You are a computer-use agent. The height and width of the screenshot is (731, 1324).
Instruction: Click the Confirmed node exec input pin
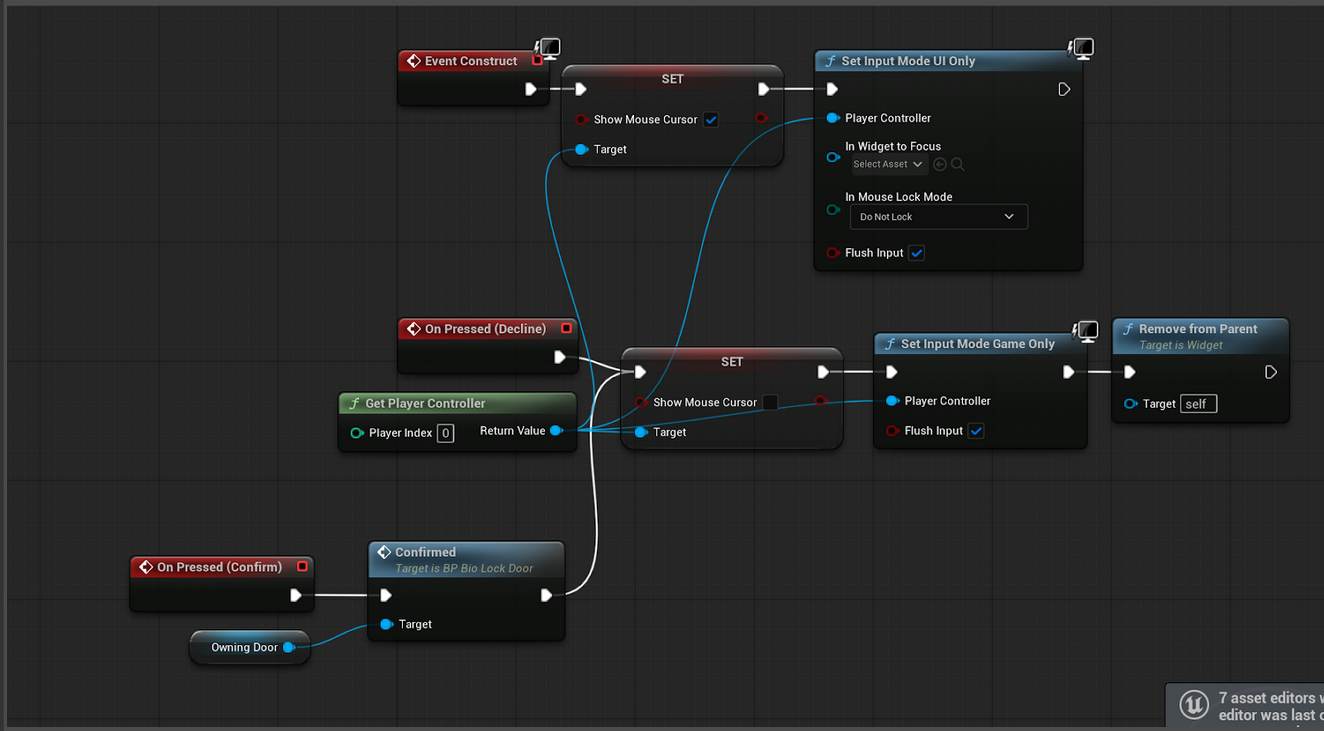pos(386,595)
